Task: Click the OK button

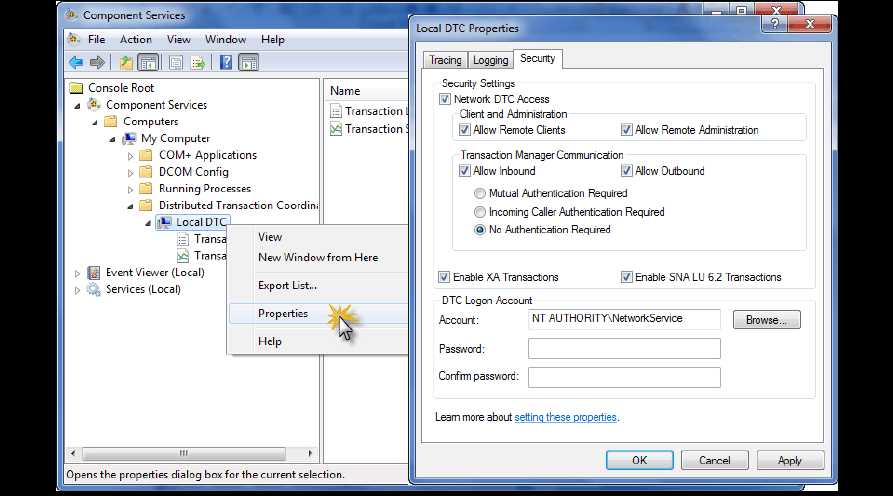Action: click(640, 460)
